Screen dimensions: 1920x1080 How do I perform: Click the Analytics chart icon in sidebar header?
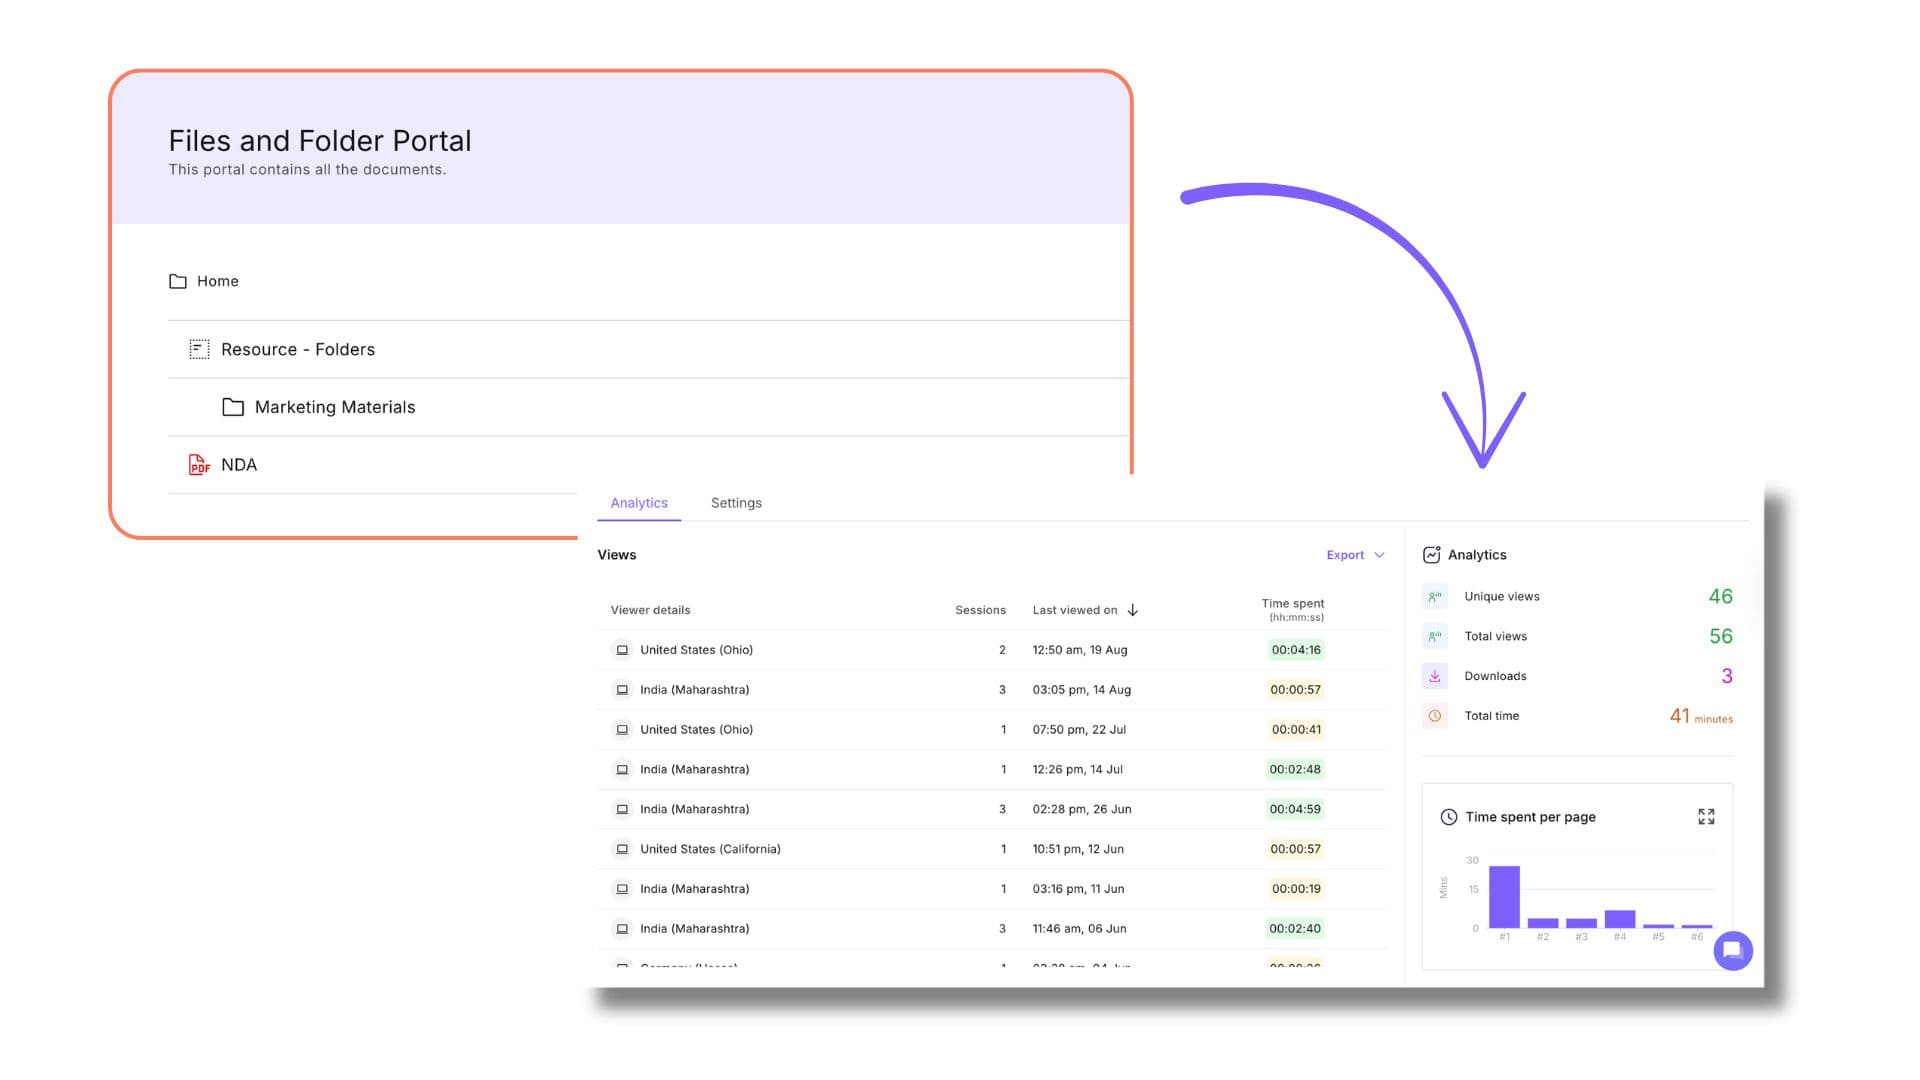(1433, 554)
